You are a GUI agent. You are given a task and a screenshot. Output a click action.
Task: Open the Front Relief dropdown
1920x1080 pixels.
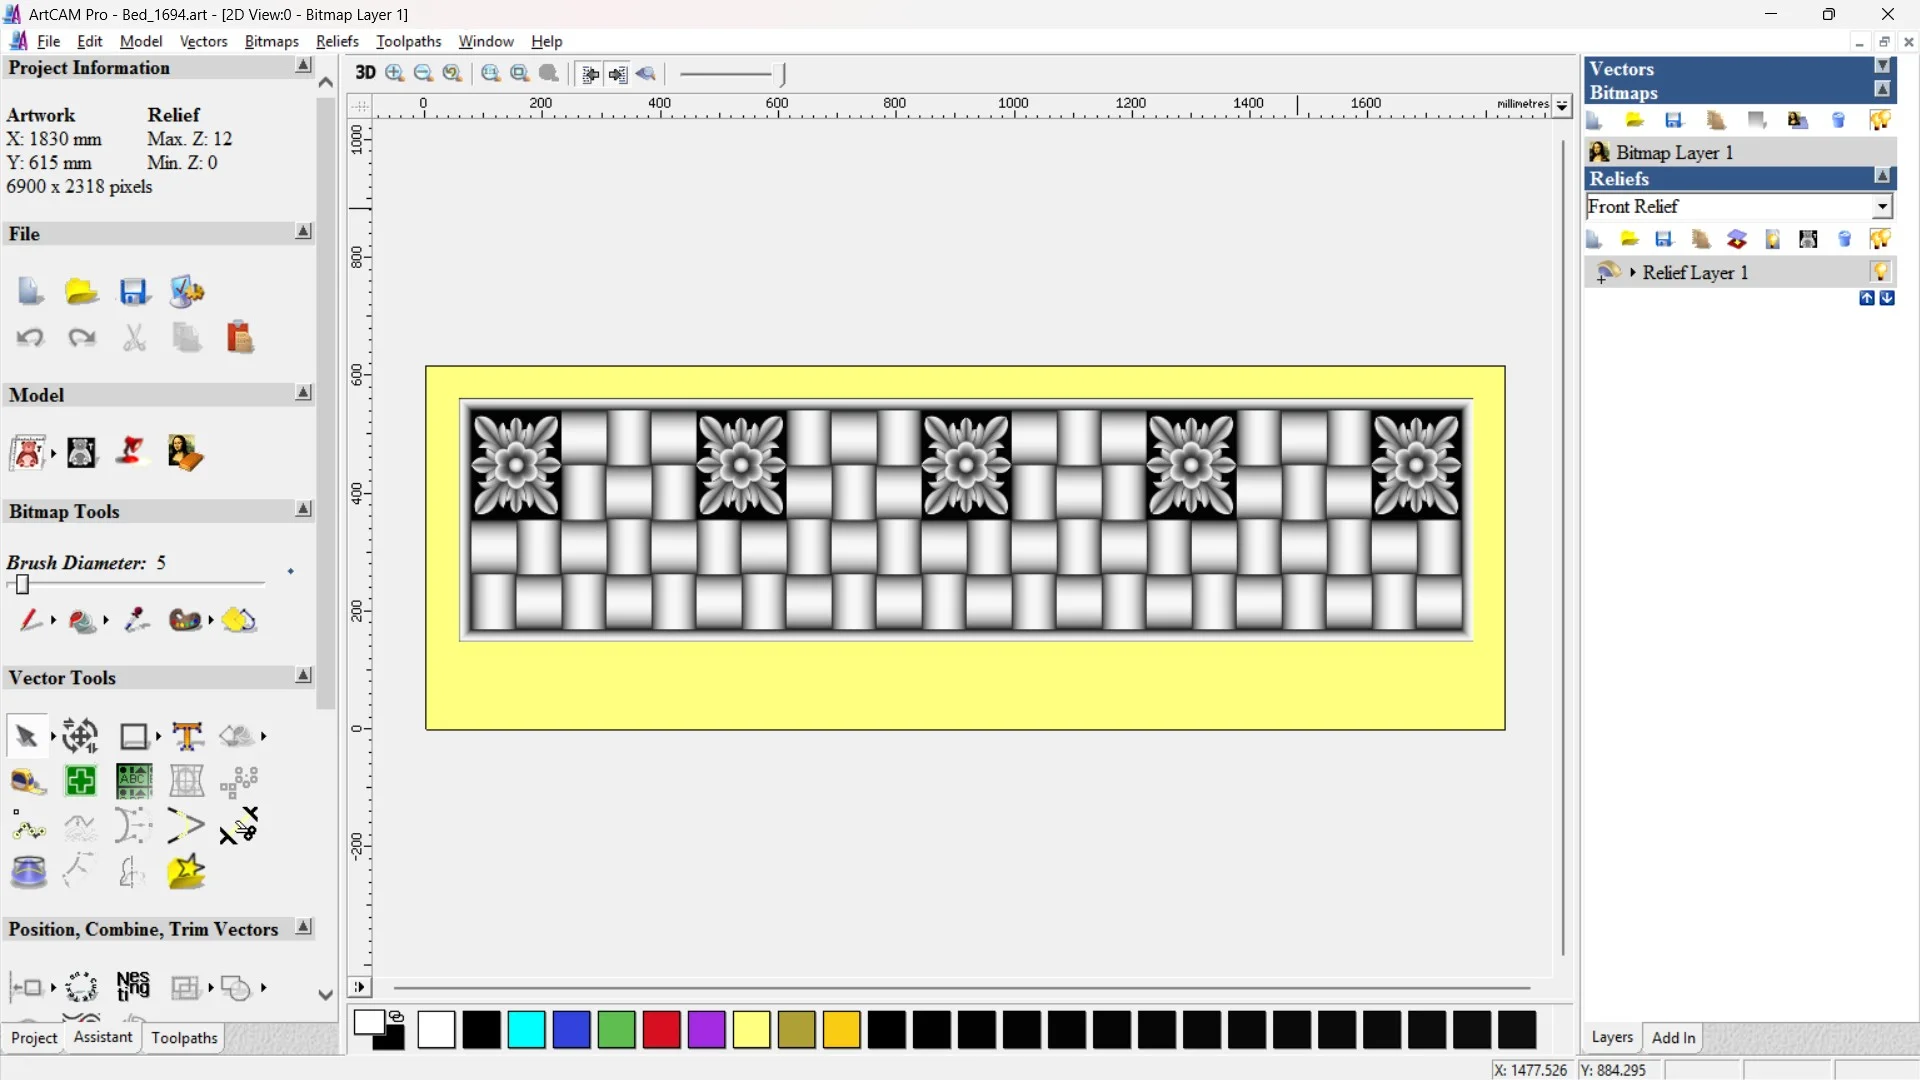point(1882,206)
